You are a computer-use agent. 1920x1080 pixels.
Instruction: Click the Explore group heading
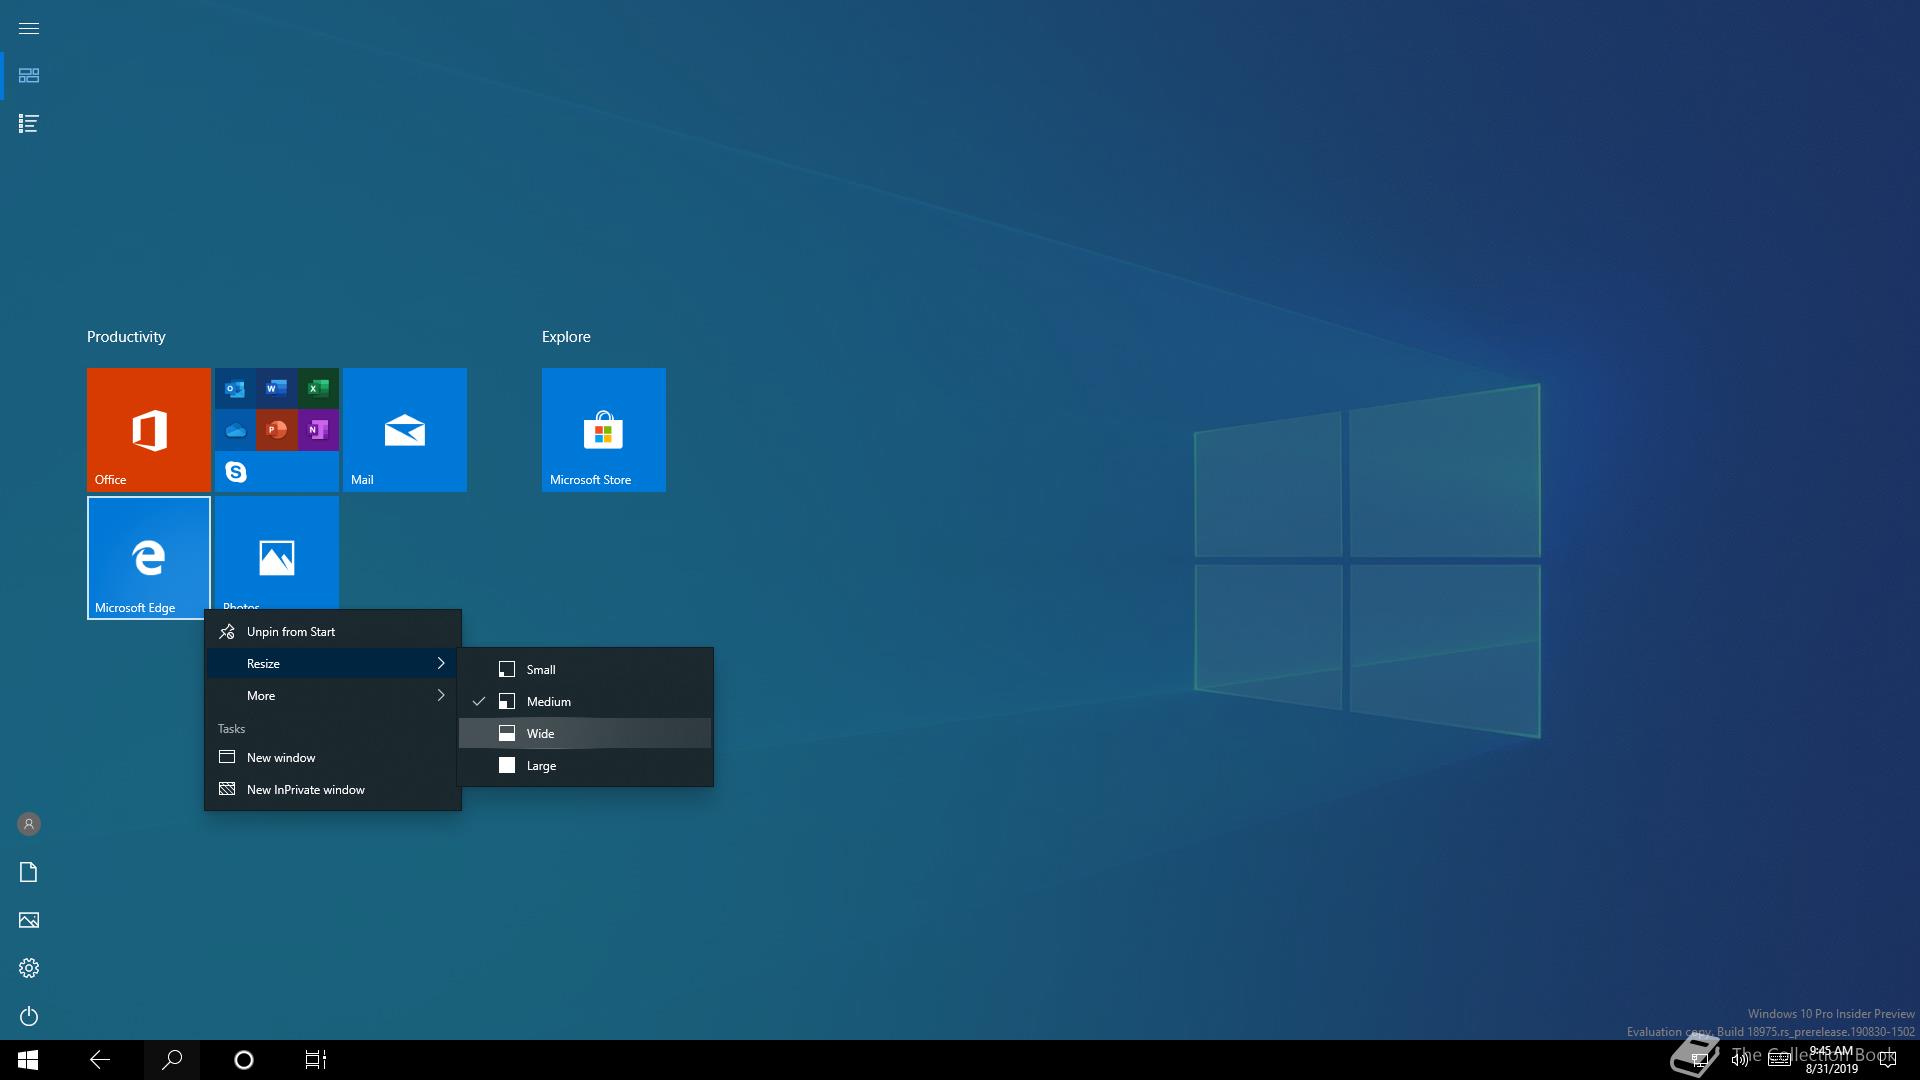tap(566, 337)
